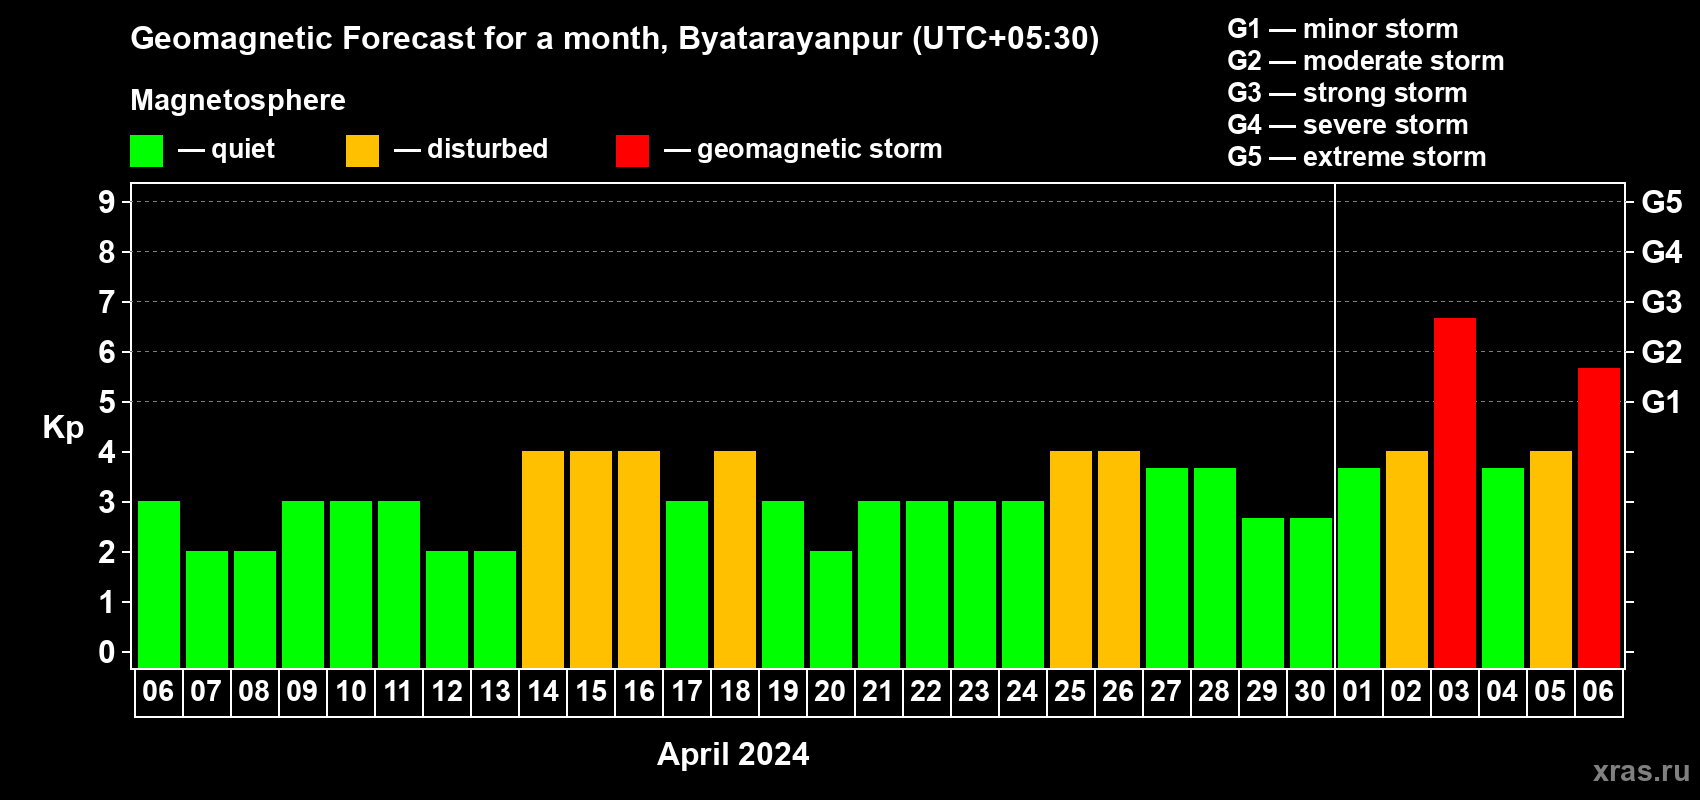Viewport: 1700px width, 800px height.
Task: Click date label 22 on the x-axis
Action: click(926, 692)
